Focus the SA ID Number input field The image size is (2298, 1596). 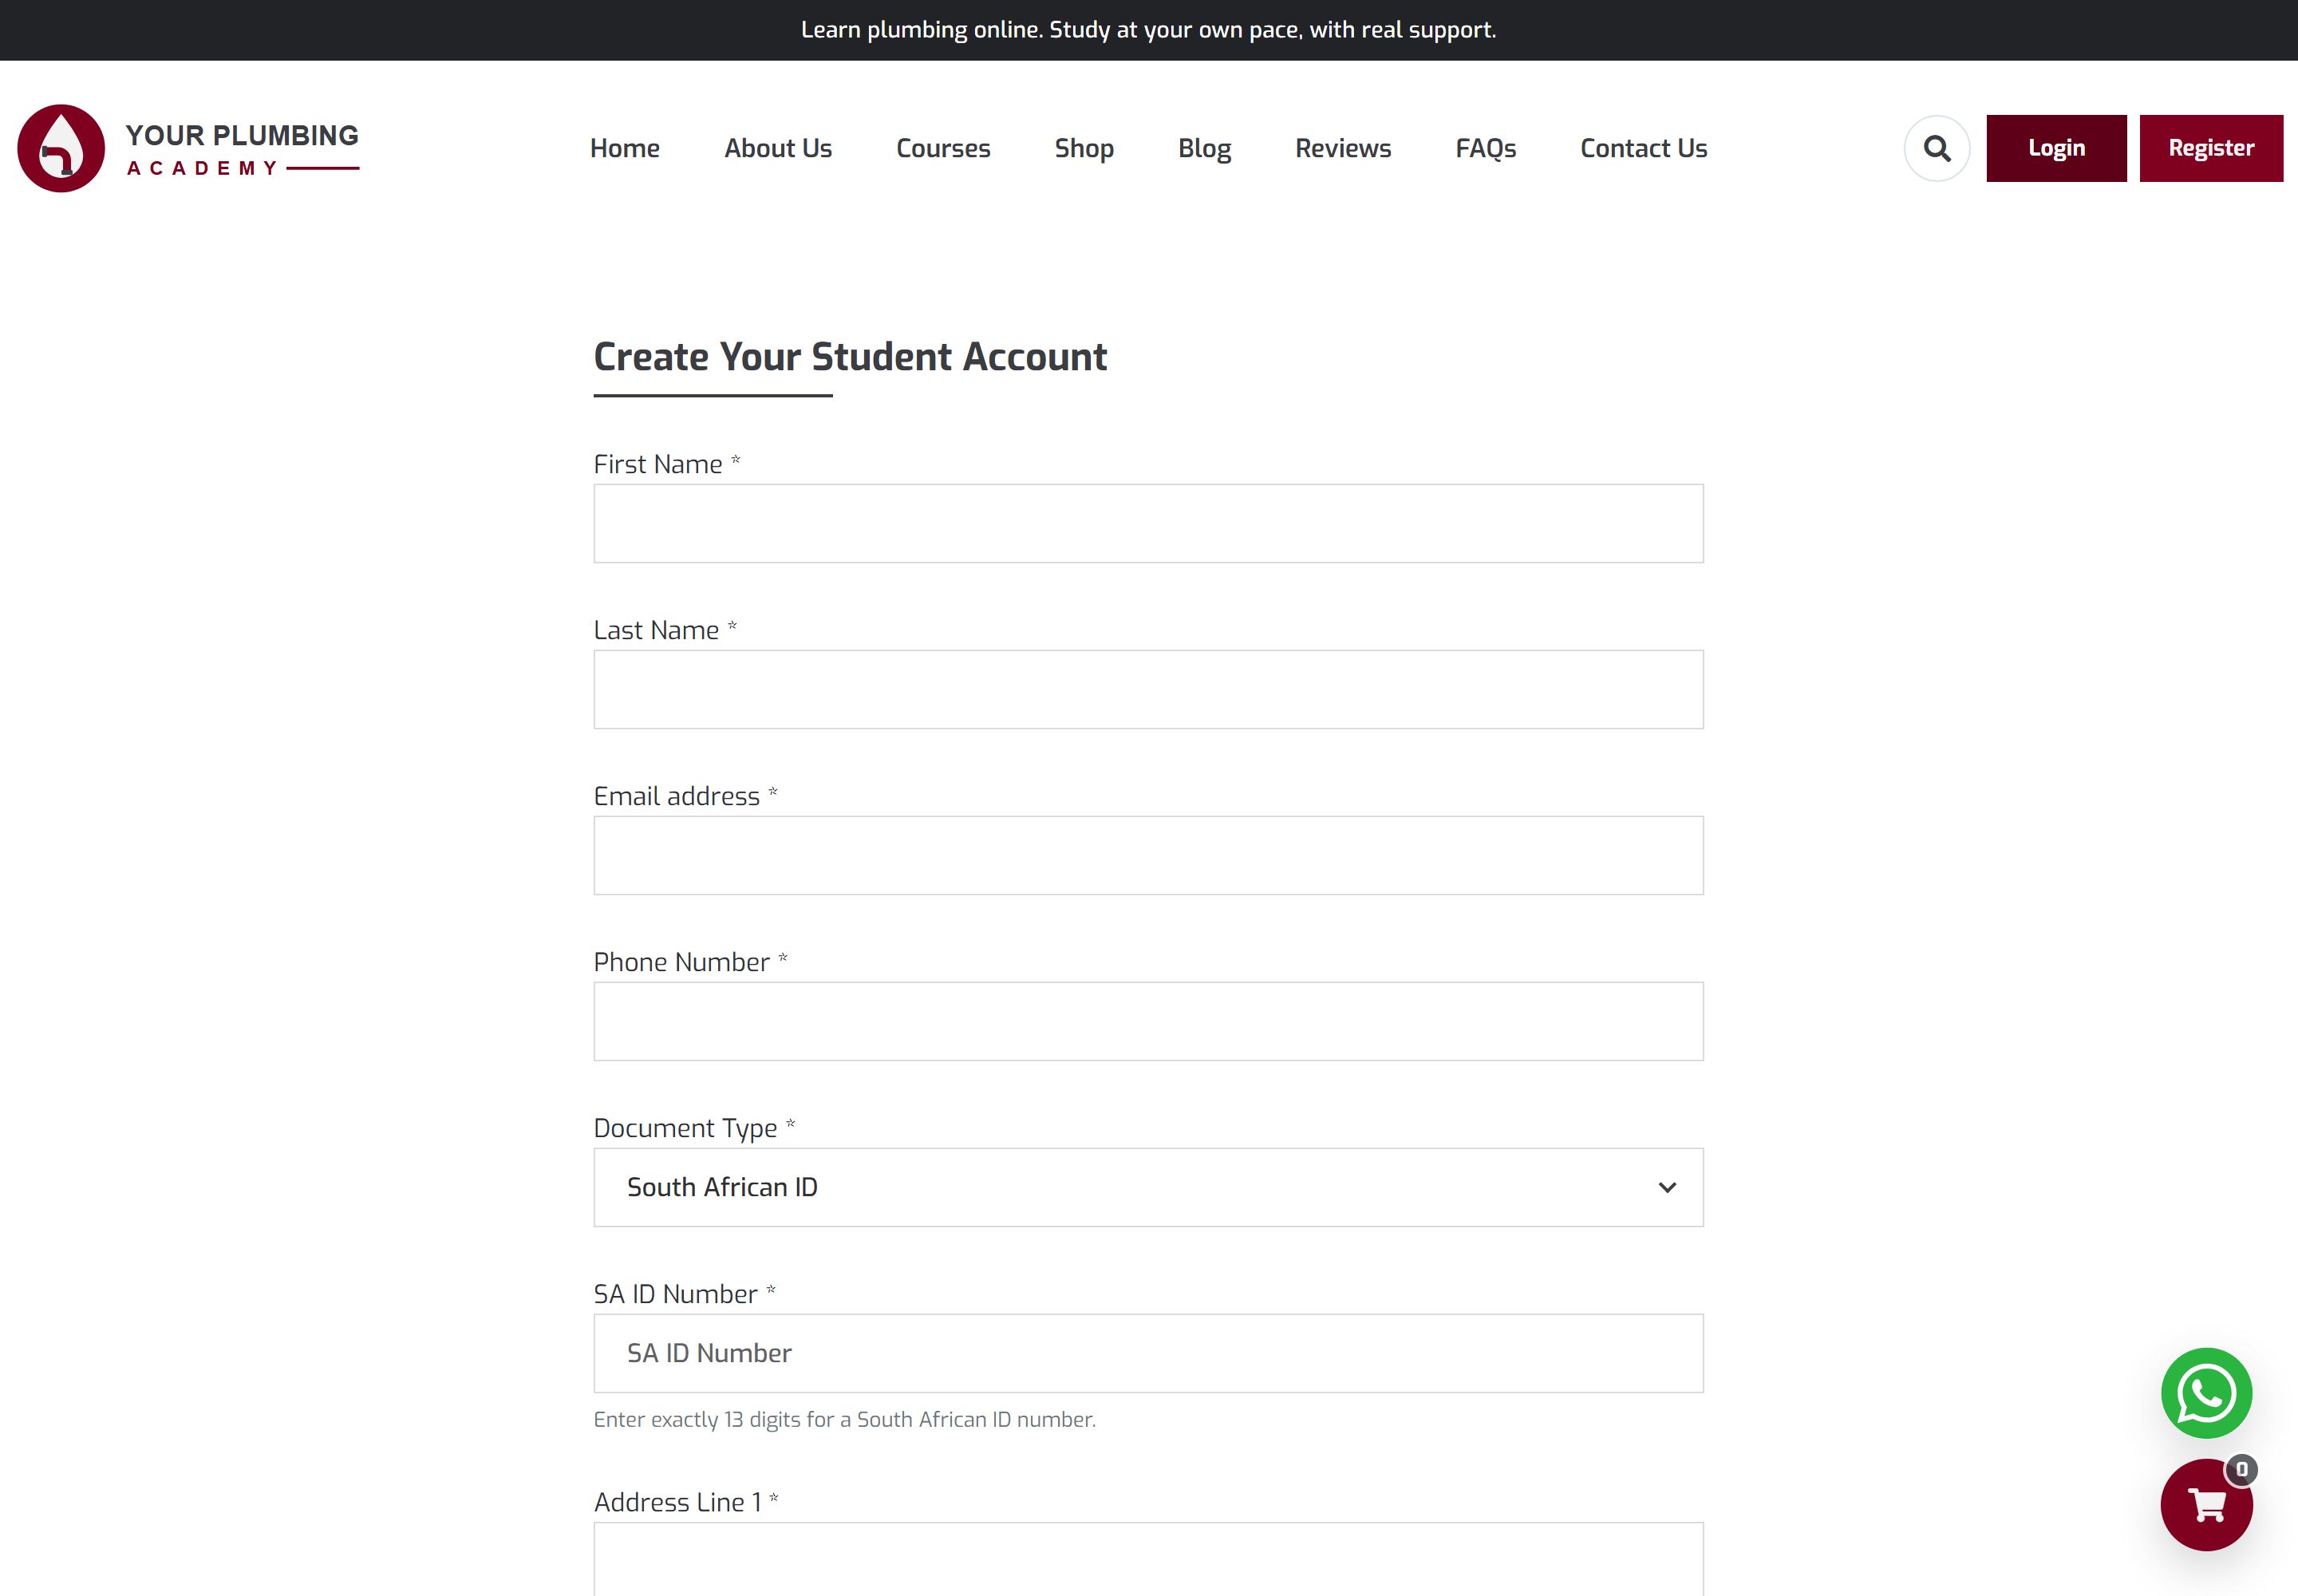[1148, 1354]
